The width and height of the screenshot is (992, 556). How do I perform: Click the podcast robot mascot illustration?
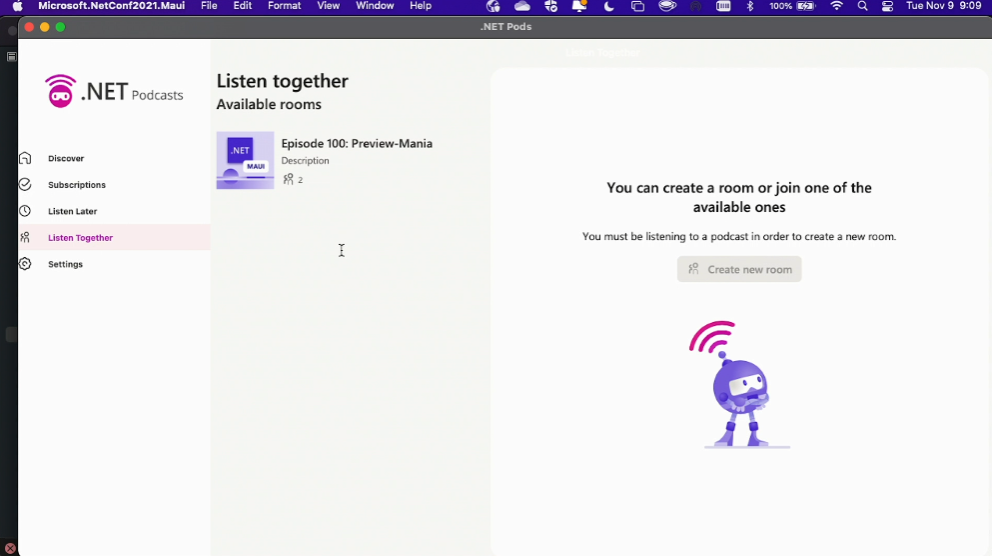click(x=740, y=385)
